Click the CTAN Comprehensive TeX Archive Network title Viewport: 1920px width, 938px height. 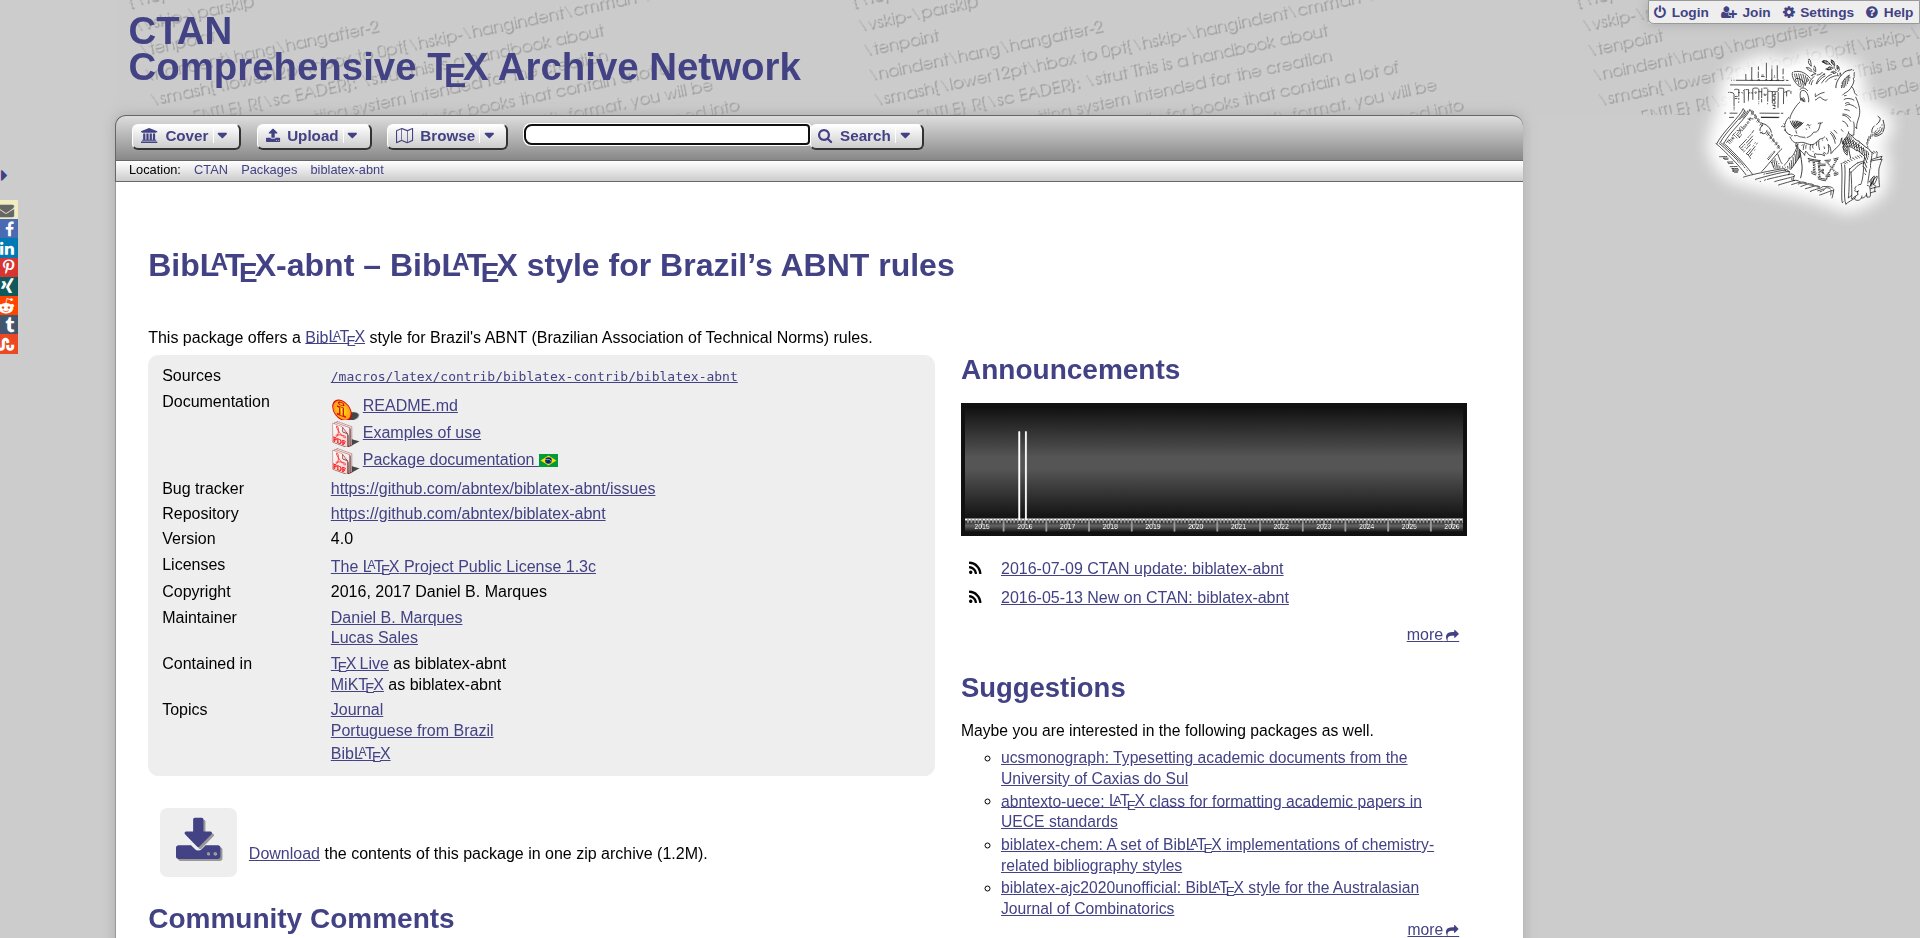[464, 49]
